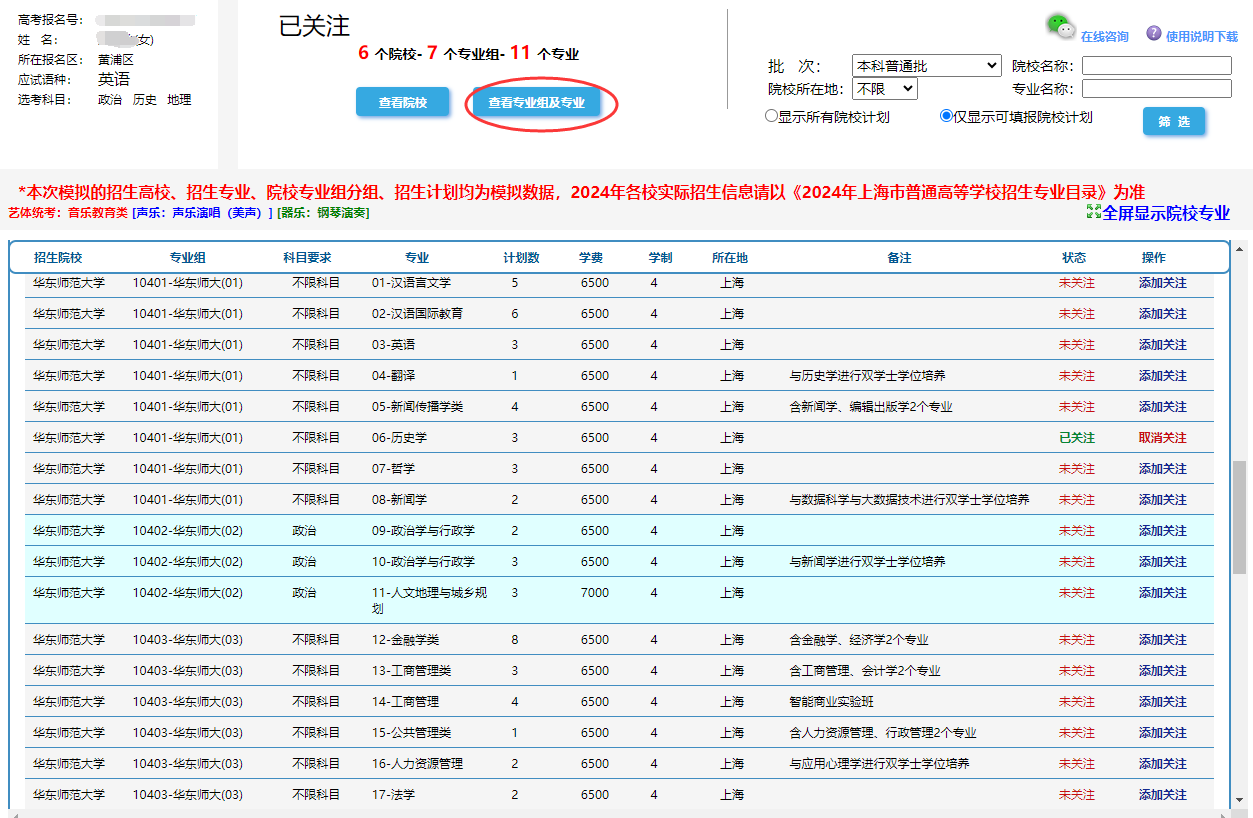The width and height of the screenshot is (1253, 818).
Task: Click the scrollbar up arrow
Action: (x=1240, y=248)
